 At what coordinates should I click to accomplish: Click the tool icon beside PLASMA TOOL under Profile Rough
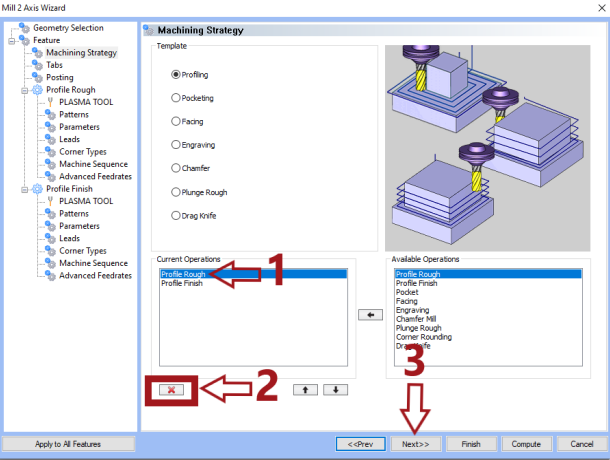coord(50,102)
